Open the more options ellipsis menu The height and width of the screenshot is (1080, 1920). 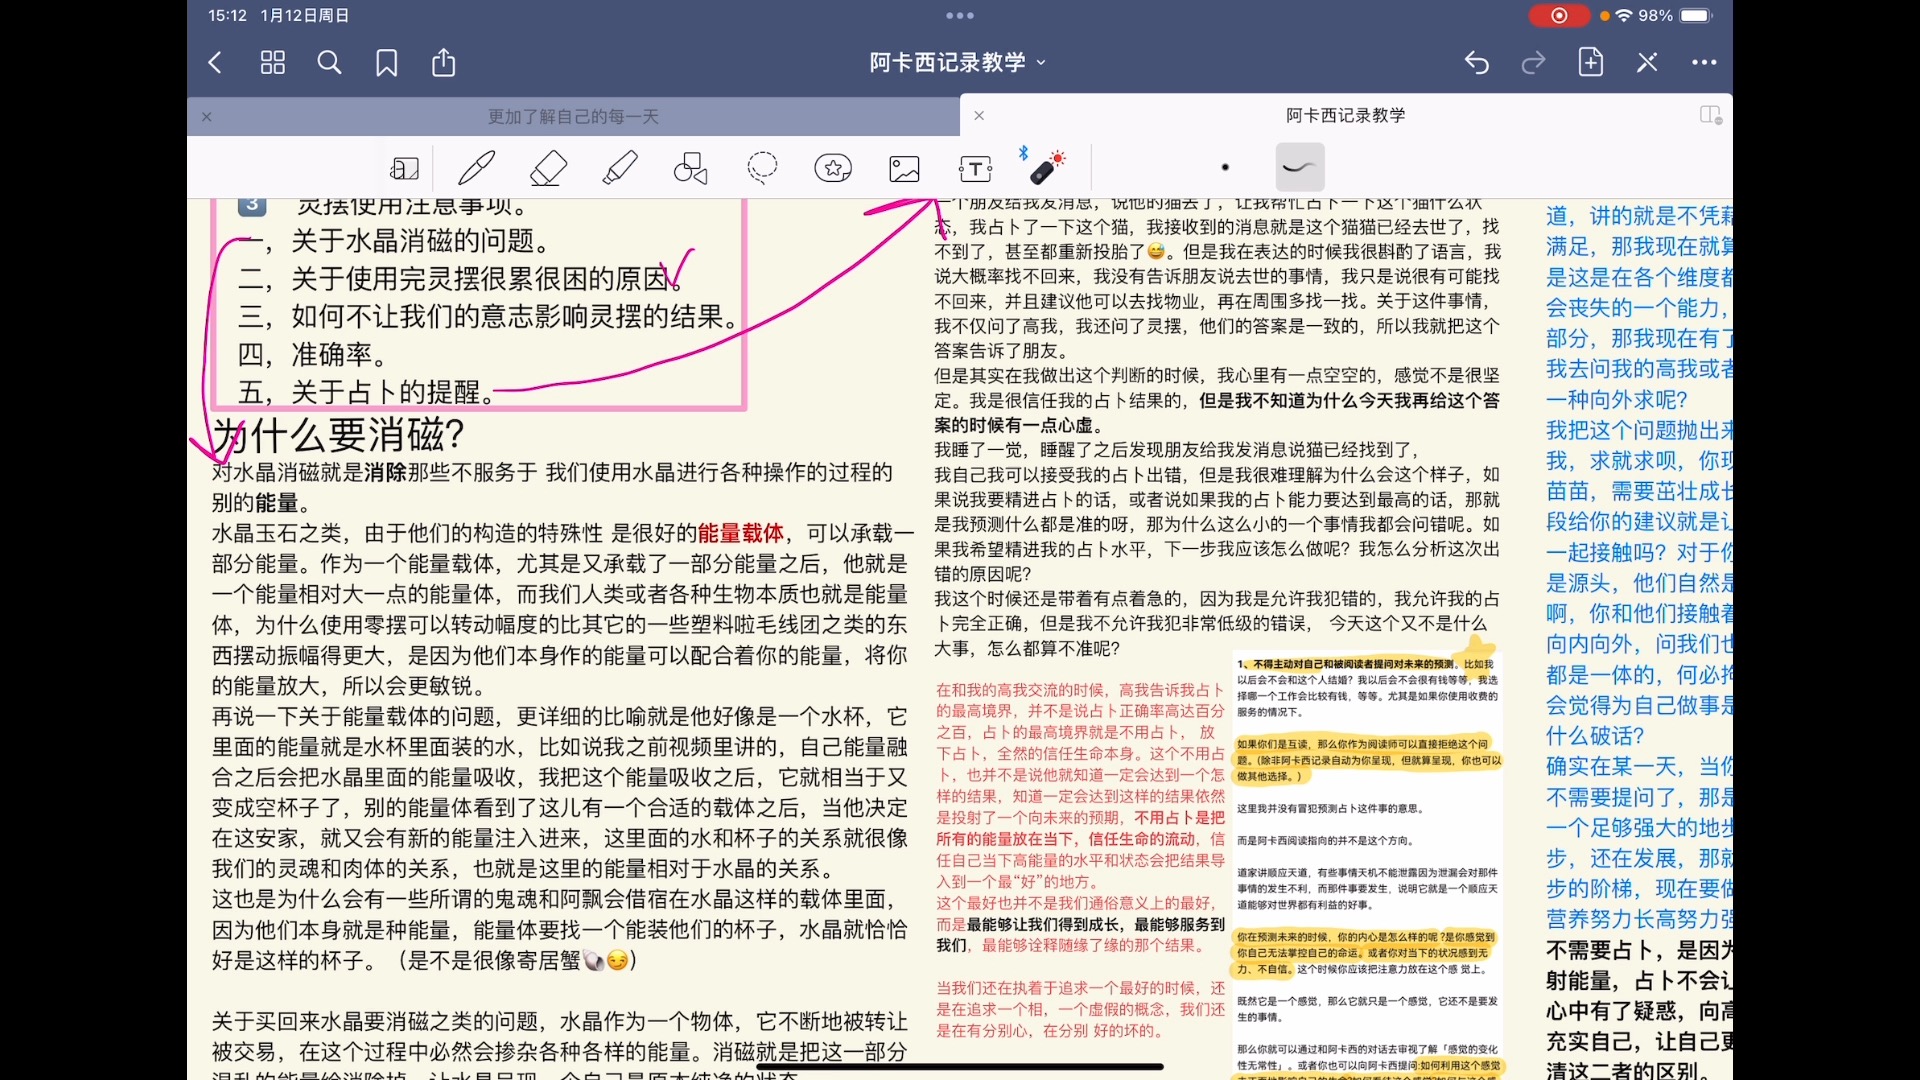click(1703, 62)
